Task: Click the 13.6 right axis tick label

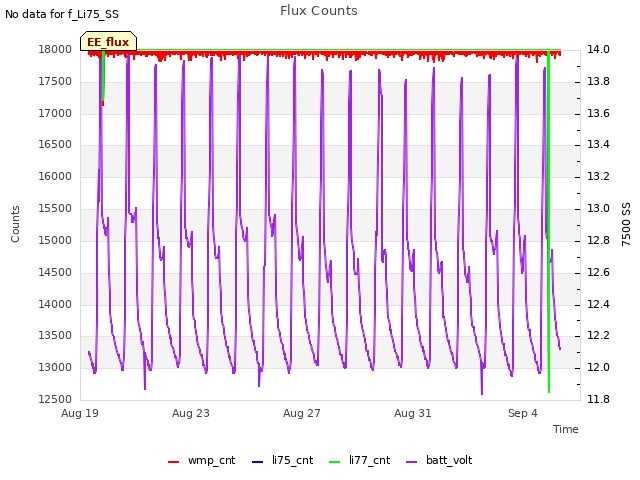Action: click(598, 113)
